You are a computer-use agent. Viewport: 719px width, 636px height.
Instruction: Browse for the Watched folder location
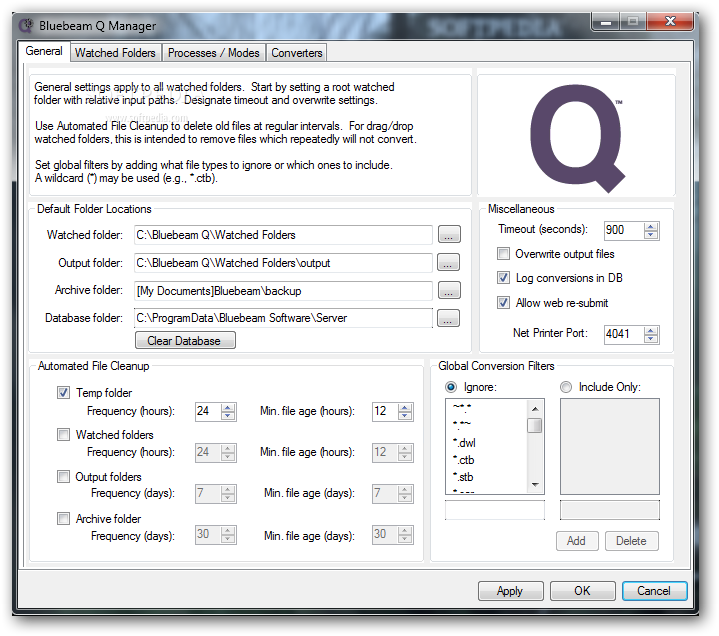[449, 234]
